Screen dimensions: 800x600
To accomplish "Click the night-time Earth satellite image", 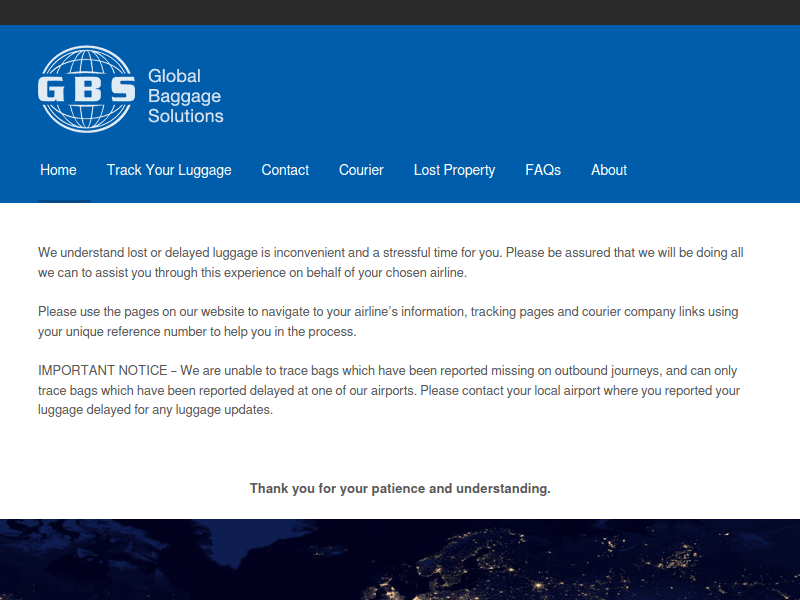I will click(x=400, y=559).
